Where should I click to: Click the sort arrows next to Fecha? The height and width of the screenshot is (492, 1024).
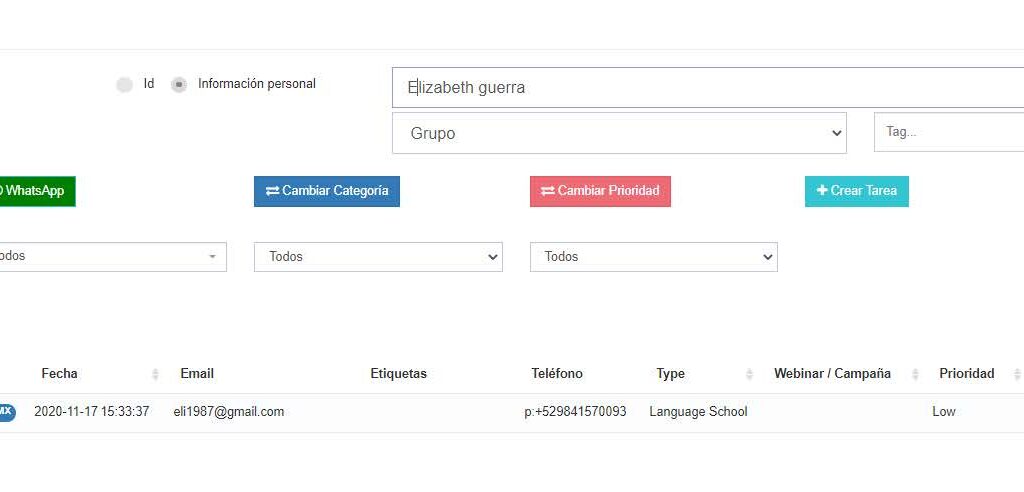155,374
